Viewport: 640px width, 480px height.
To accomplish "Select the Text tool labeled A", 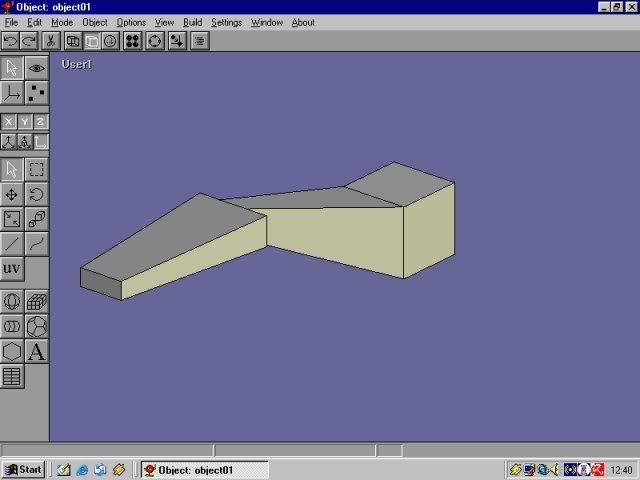I will pyautogui.click(x=37, y=351).
